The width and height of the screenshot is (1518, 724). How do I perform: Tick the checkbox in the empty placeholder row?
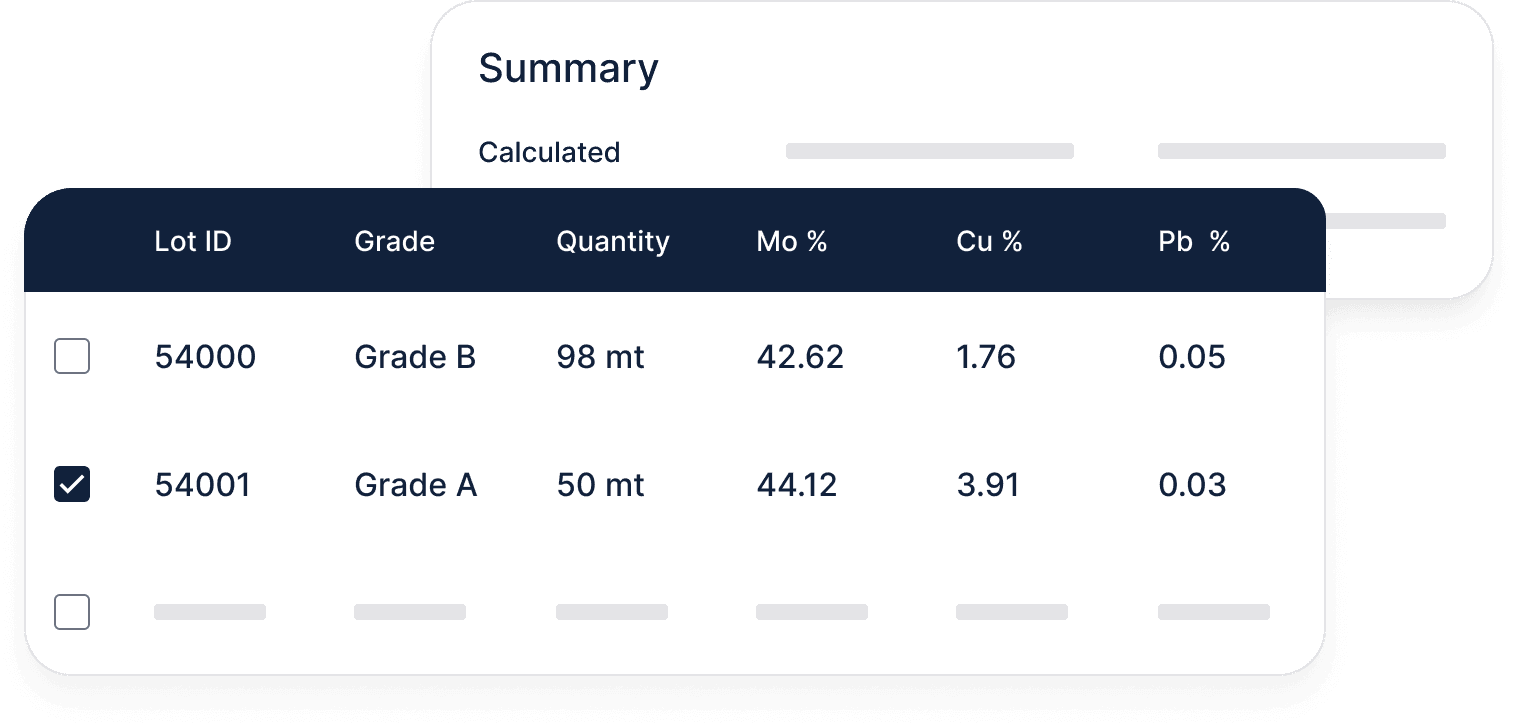click(72, 612)
